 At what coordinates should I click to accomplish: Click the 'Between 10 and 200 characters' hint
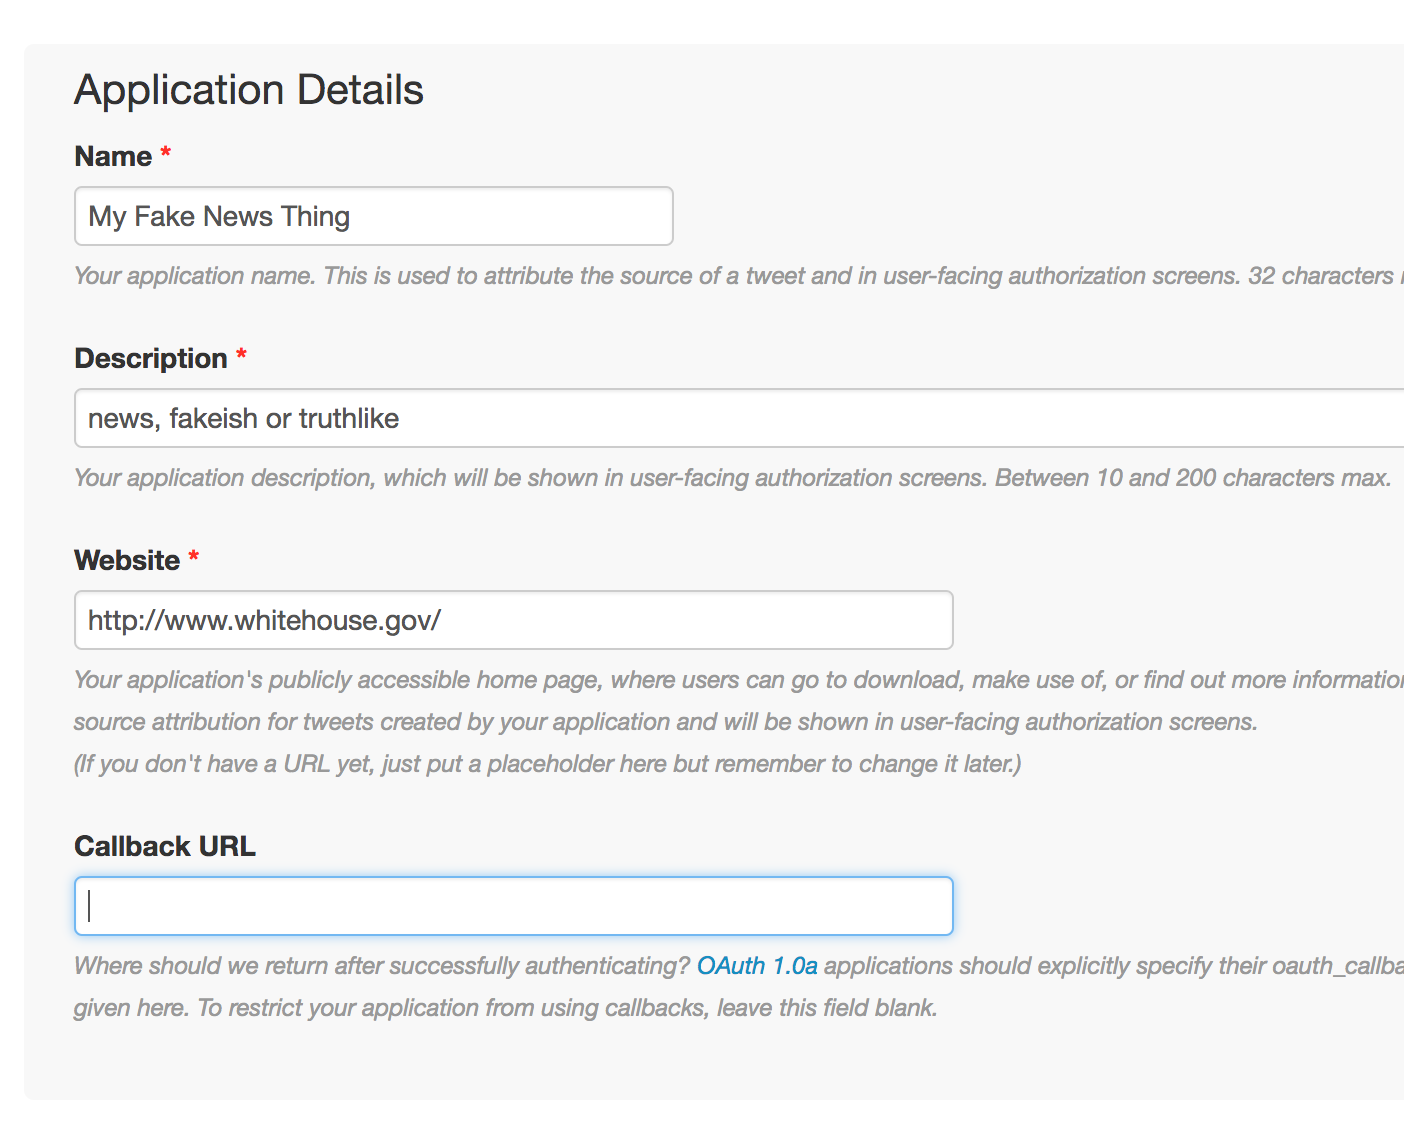[733, 478]
